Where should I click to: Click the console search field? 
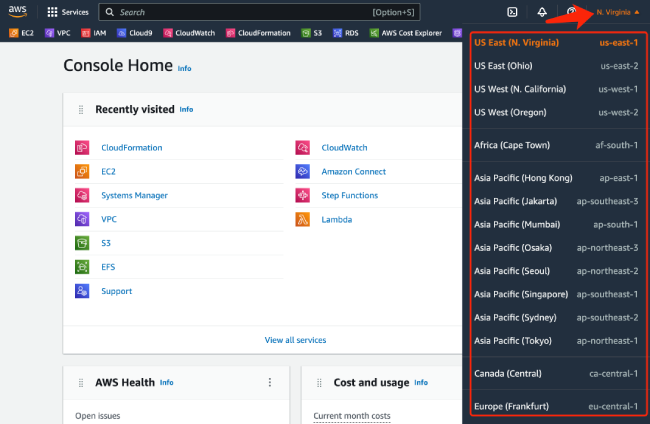pos(260,13)
